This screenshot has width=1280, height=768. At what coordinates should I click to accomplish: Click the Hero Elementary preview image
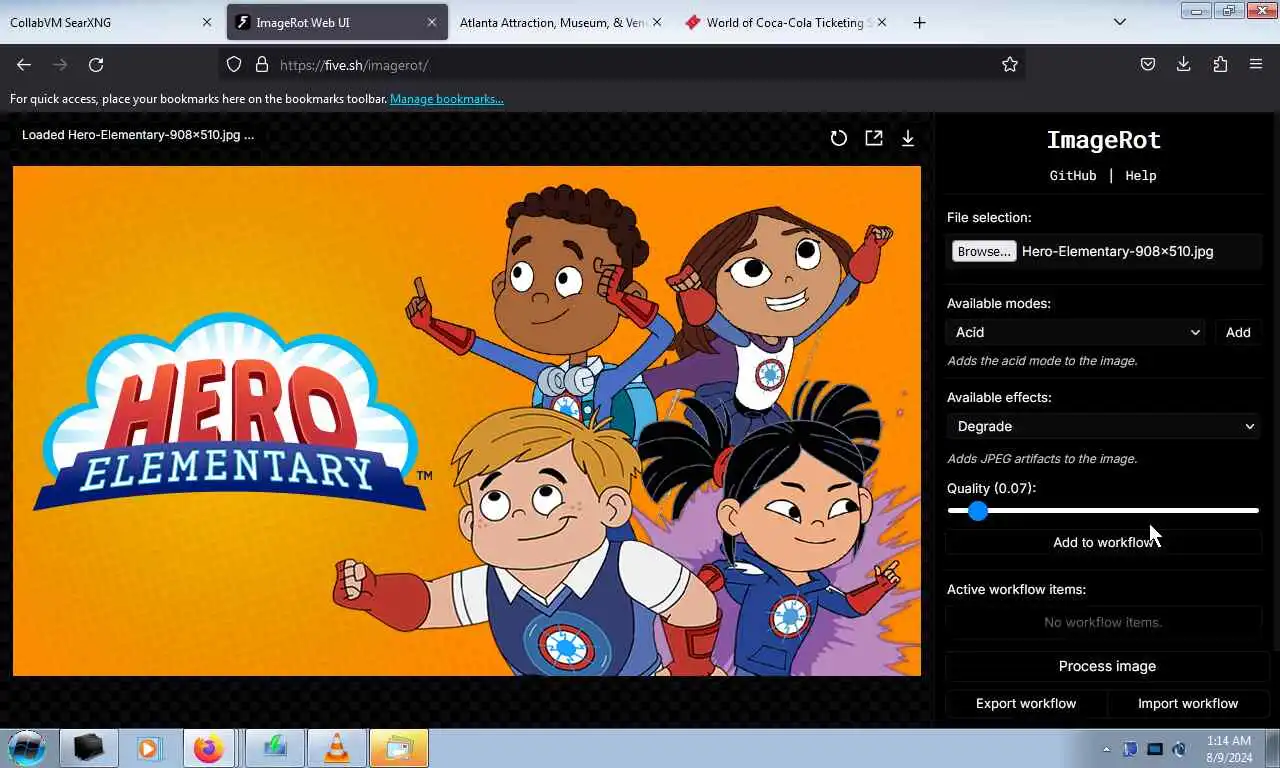(467, 421)
